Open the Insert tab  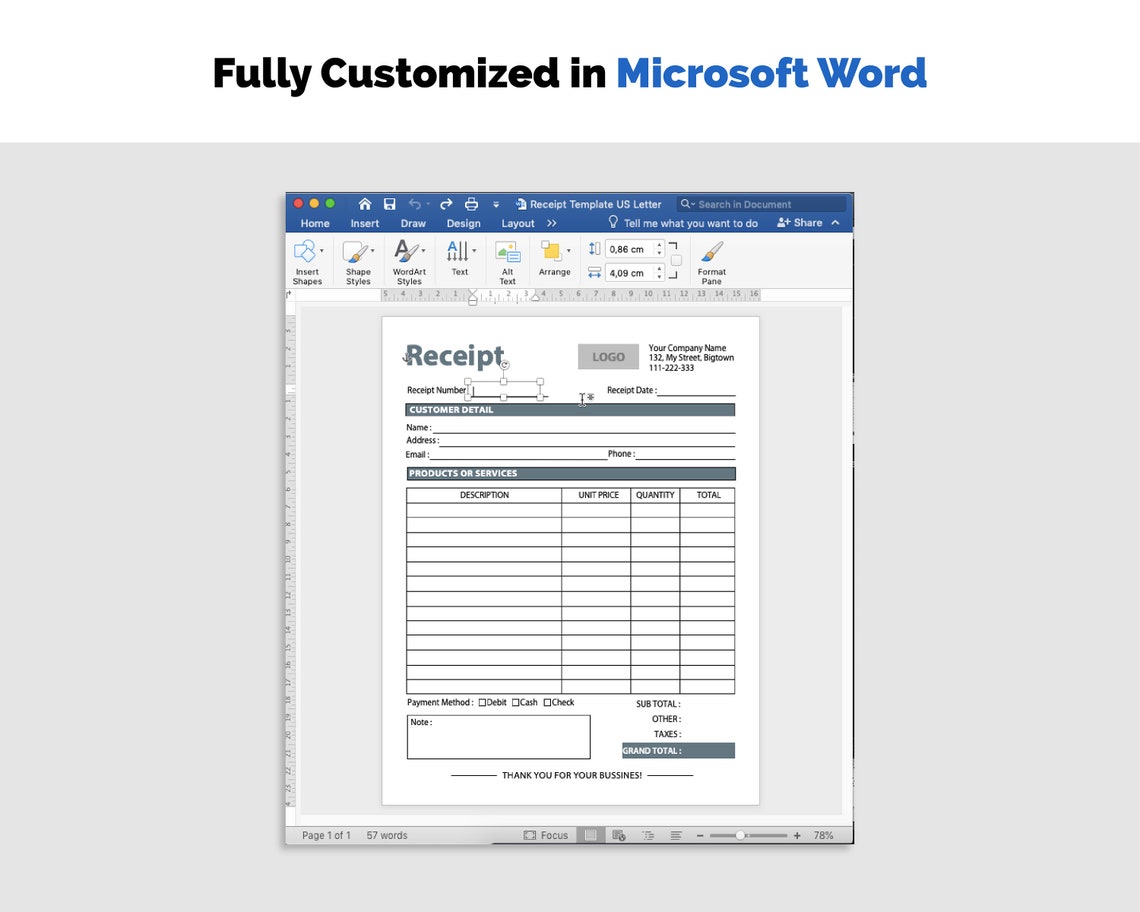click(x=364, y=223)
